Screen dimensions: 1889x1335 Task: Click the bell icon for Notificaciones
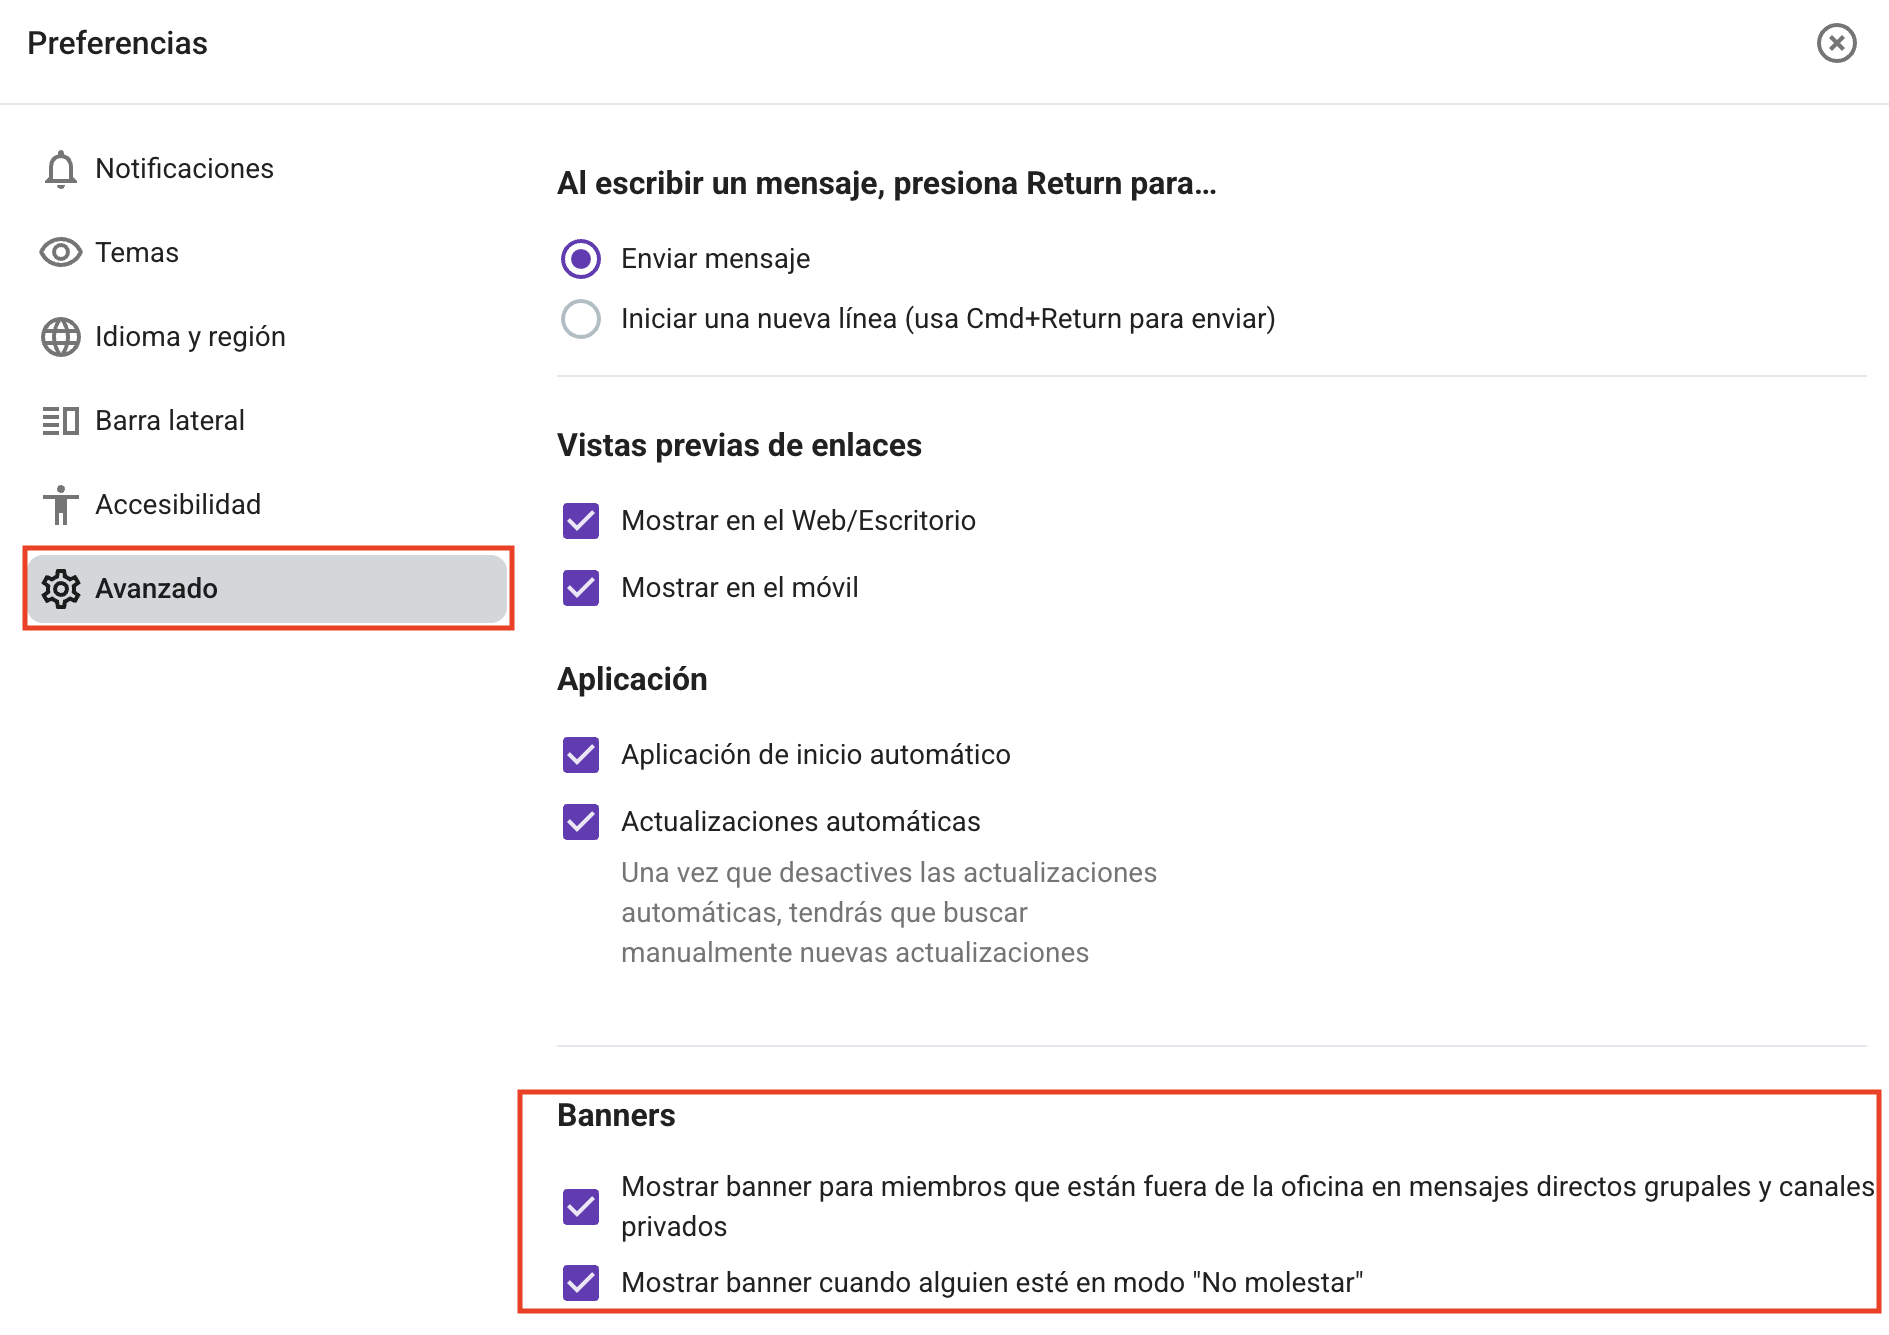point(60,169)
